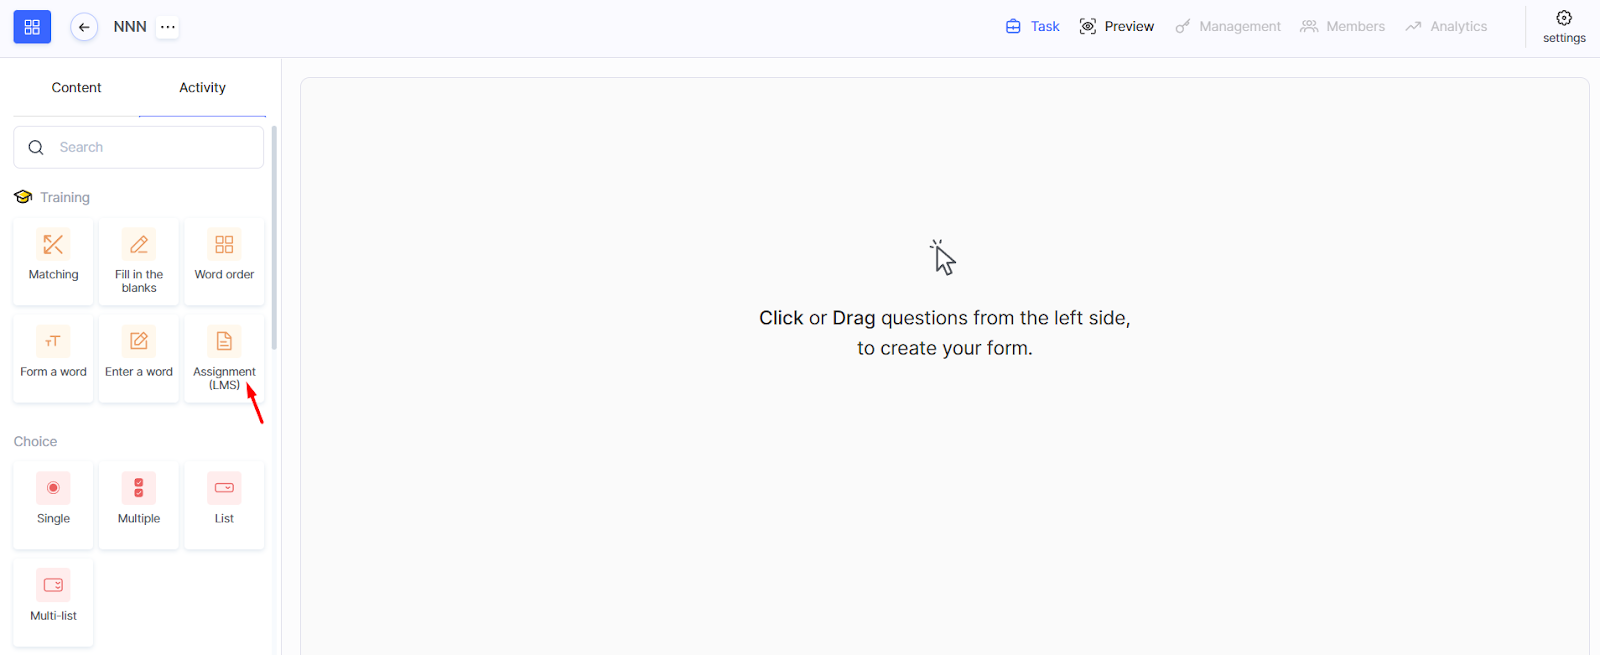This screenshot has height=655, width=1600.
Task: Add a List dropdown question
Action: [224, 502]
